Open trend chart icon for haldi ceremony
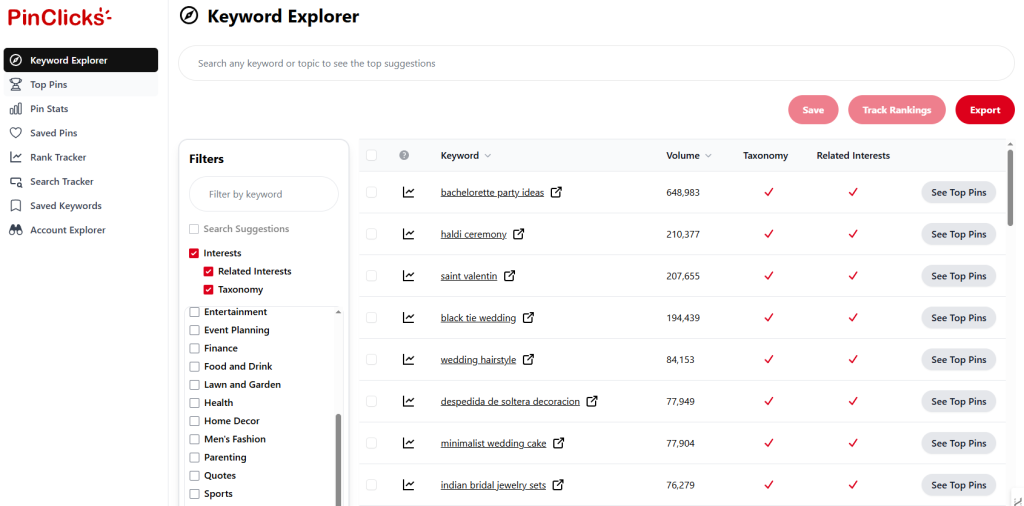This screenshot has width=1024, height=506. click(x=408, y=234)
